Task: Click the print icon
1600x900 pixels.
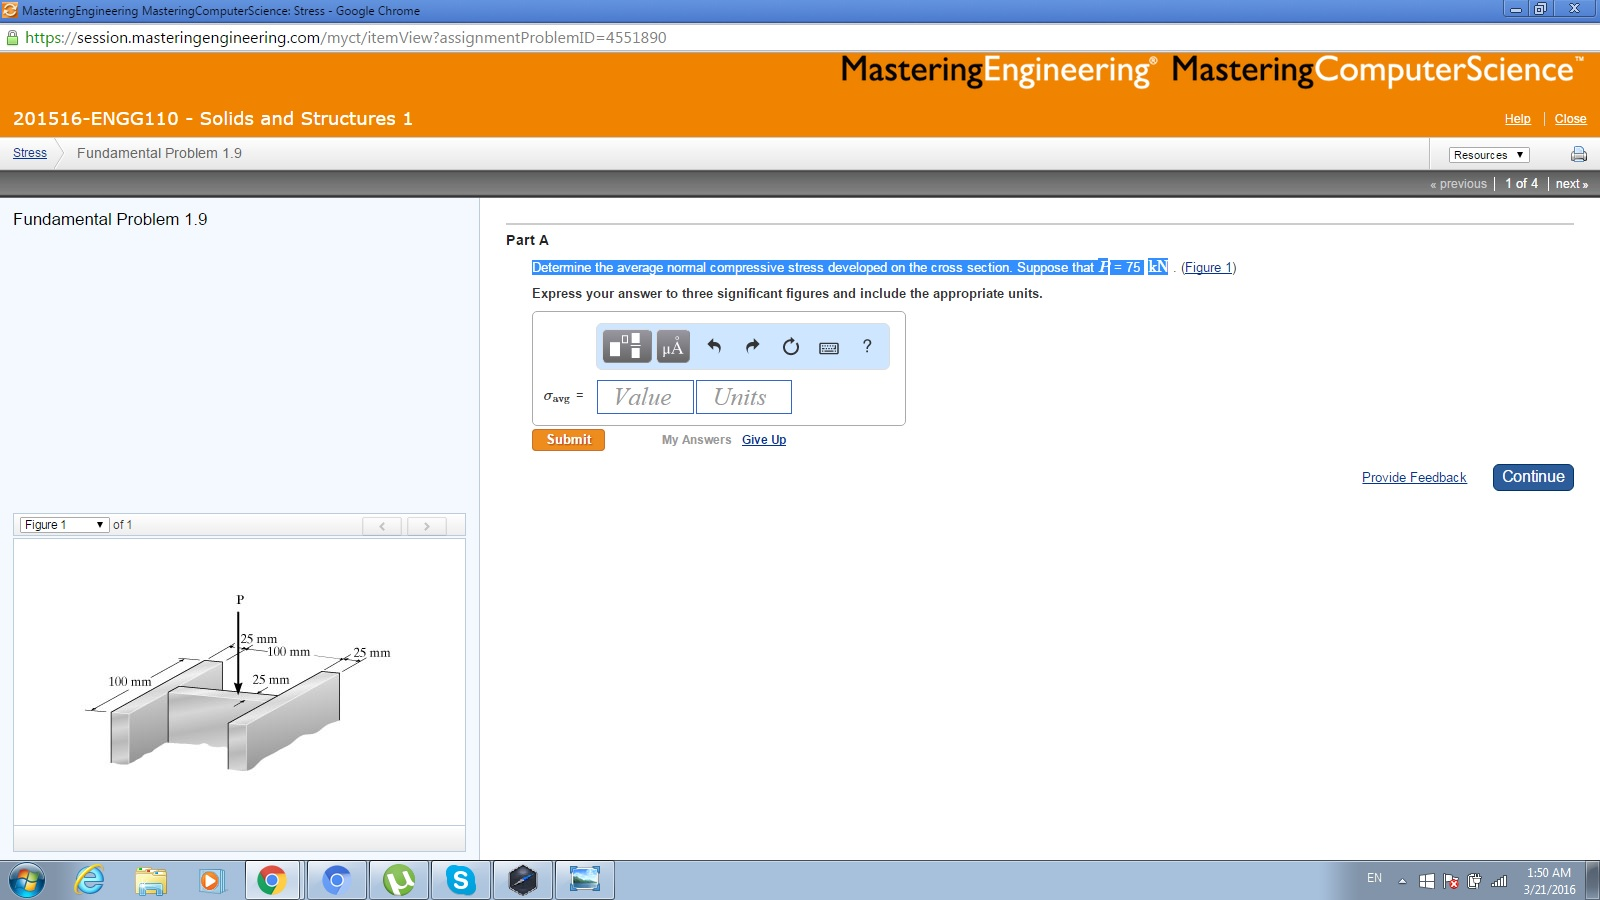Action: click(1578, 154)
